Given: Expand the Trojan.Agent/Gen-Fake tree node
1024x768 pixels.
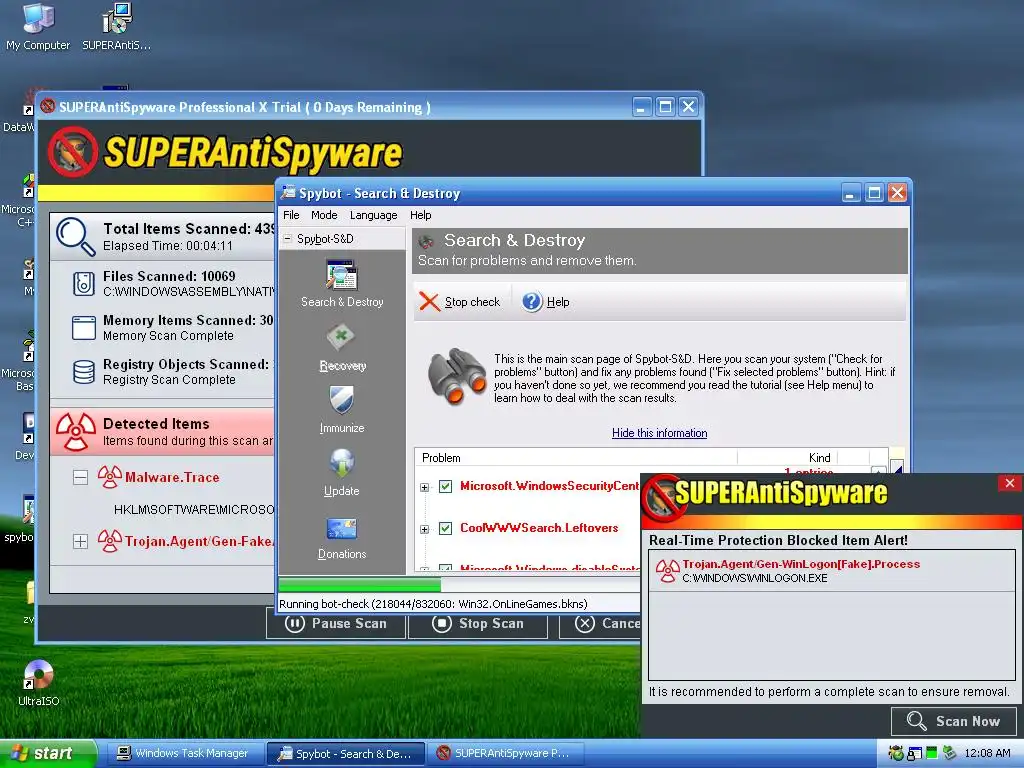Looking at the screenshot, I should pyautogui.click(x=80, y=541).
